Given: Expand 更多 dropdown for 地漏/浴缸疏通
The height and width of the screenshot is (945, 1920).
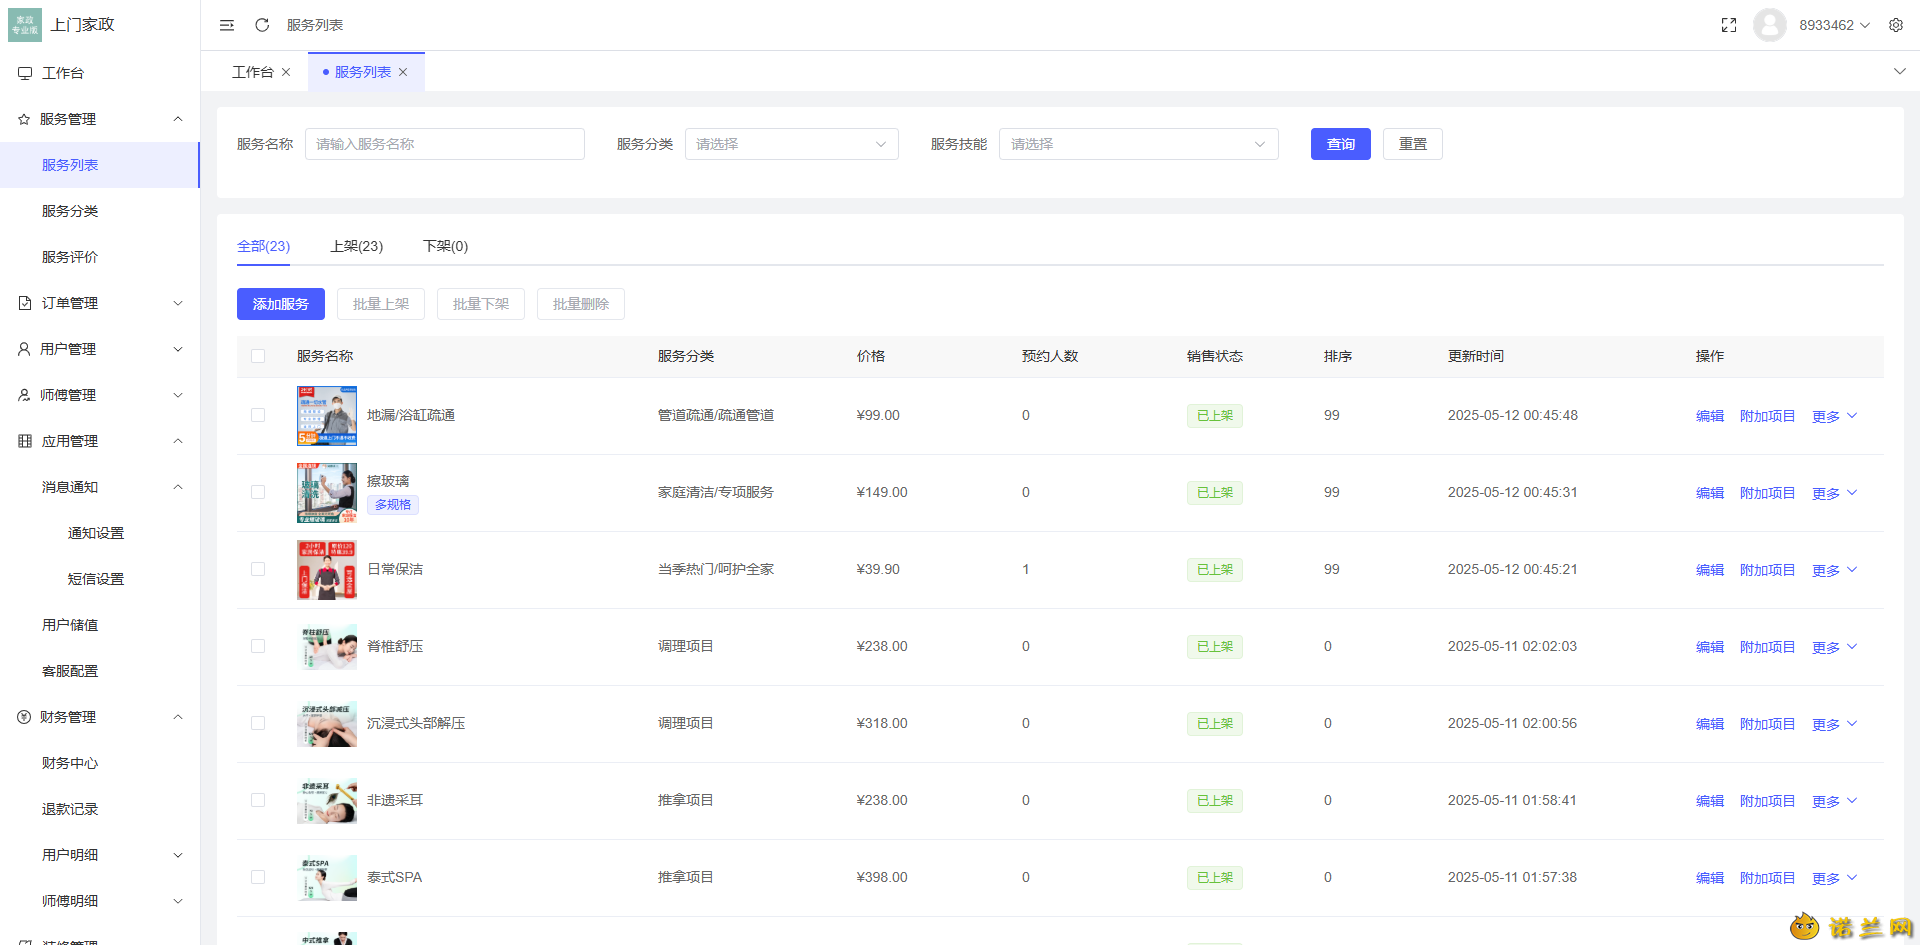Looking at the screenshot, I should click(1834, 416).
